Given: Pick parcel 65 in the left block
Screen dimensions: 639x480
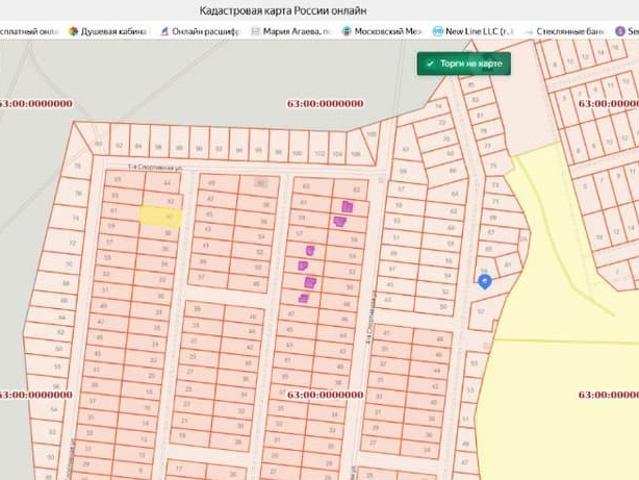Looking at the screenshot, I should click(116, 180).
